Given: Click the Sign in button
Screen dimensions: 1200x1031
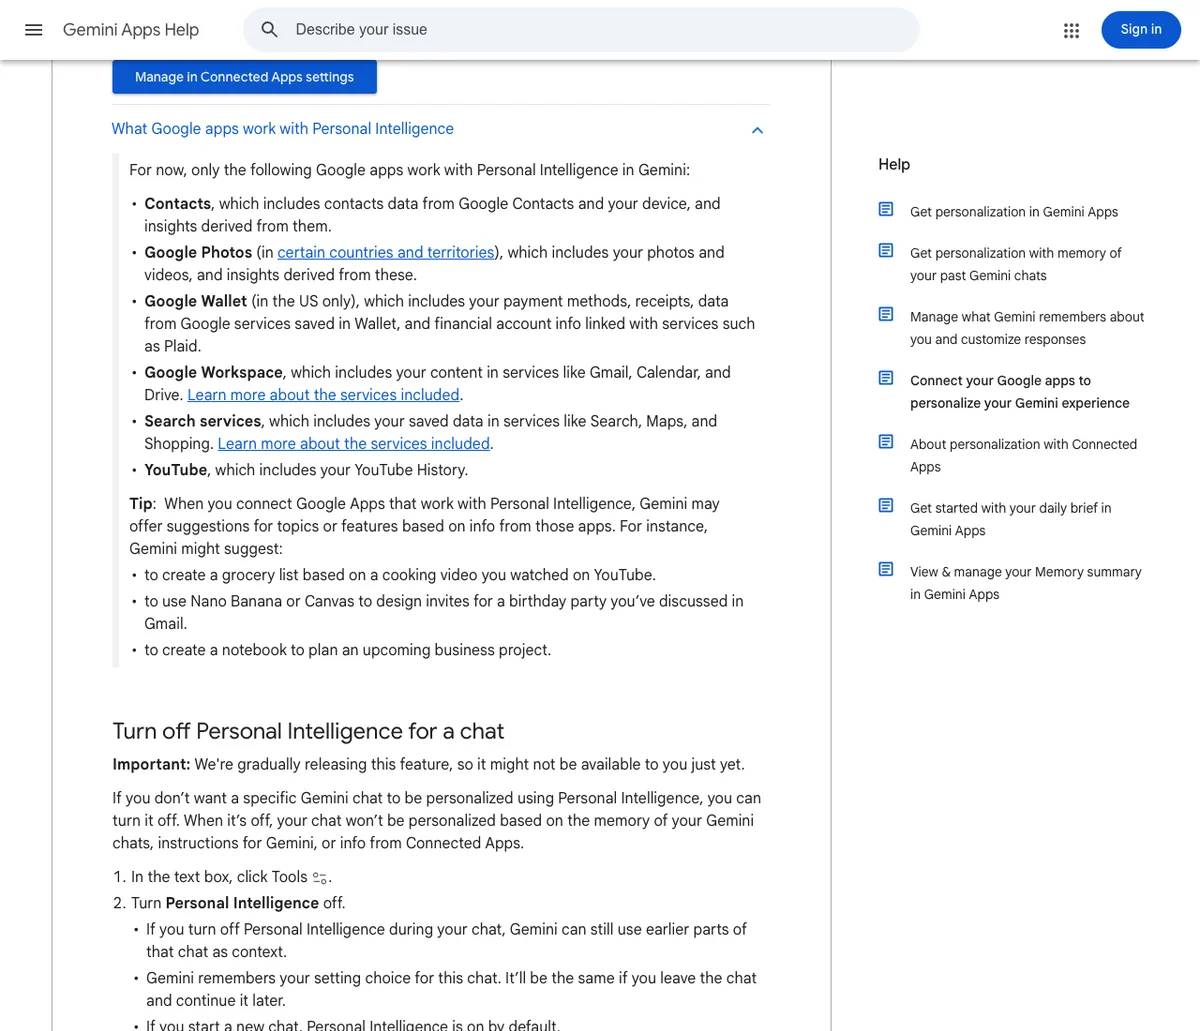Looking at the screenshot, I should click(x=1141, y=30).
